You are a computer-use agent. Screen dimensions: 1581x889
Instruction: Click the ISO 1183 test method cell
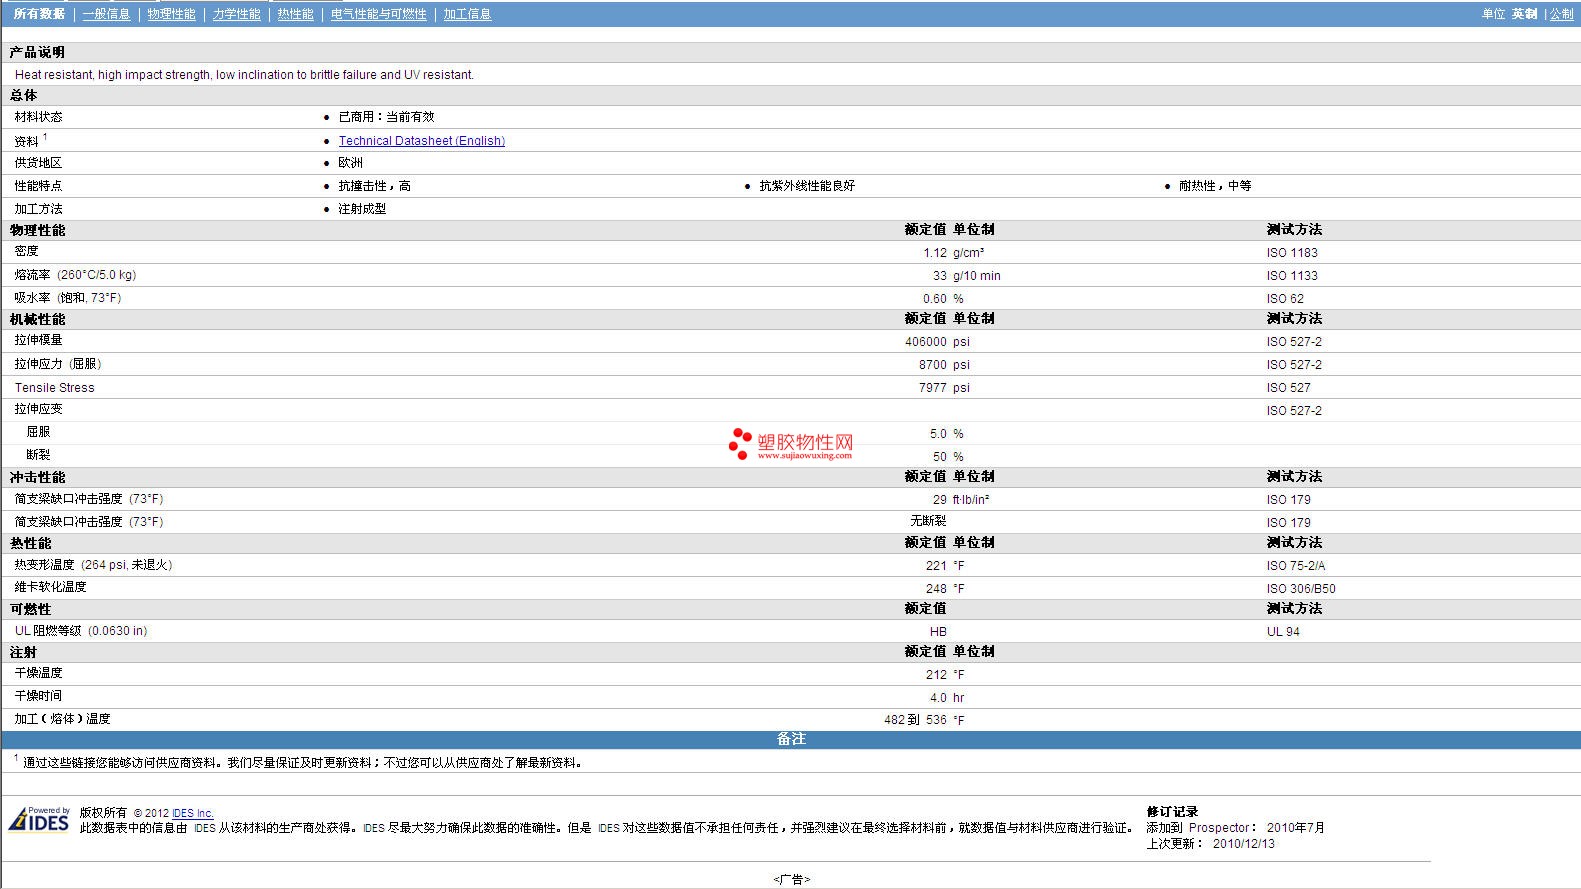click(x=1291, y=253)
